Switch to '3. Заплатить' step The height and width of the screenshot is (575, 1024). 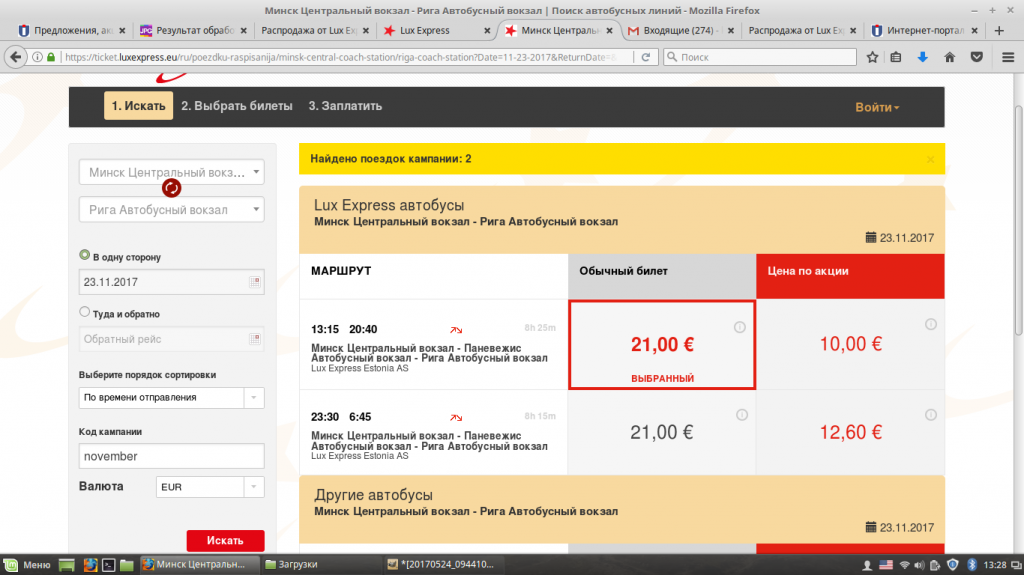pyautogui.click(x=345, y=106)
